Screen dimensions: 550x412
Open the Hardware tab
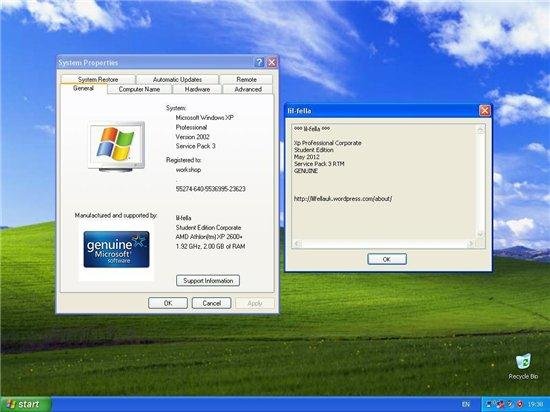(x=197, y=89)
